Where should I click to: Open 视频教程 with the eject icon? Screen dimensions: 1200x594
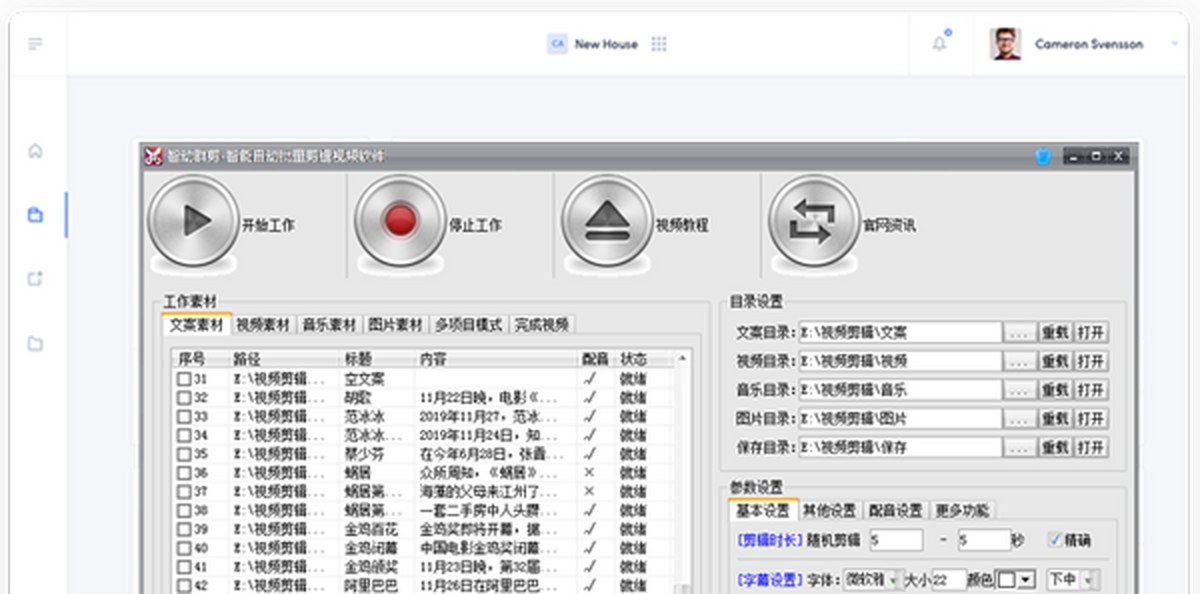(x=607, y=223)
